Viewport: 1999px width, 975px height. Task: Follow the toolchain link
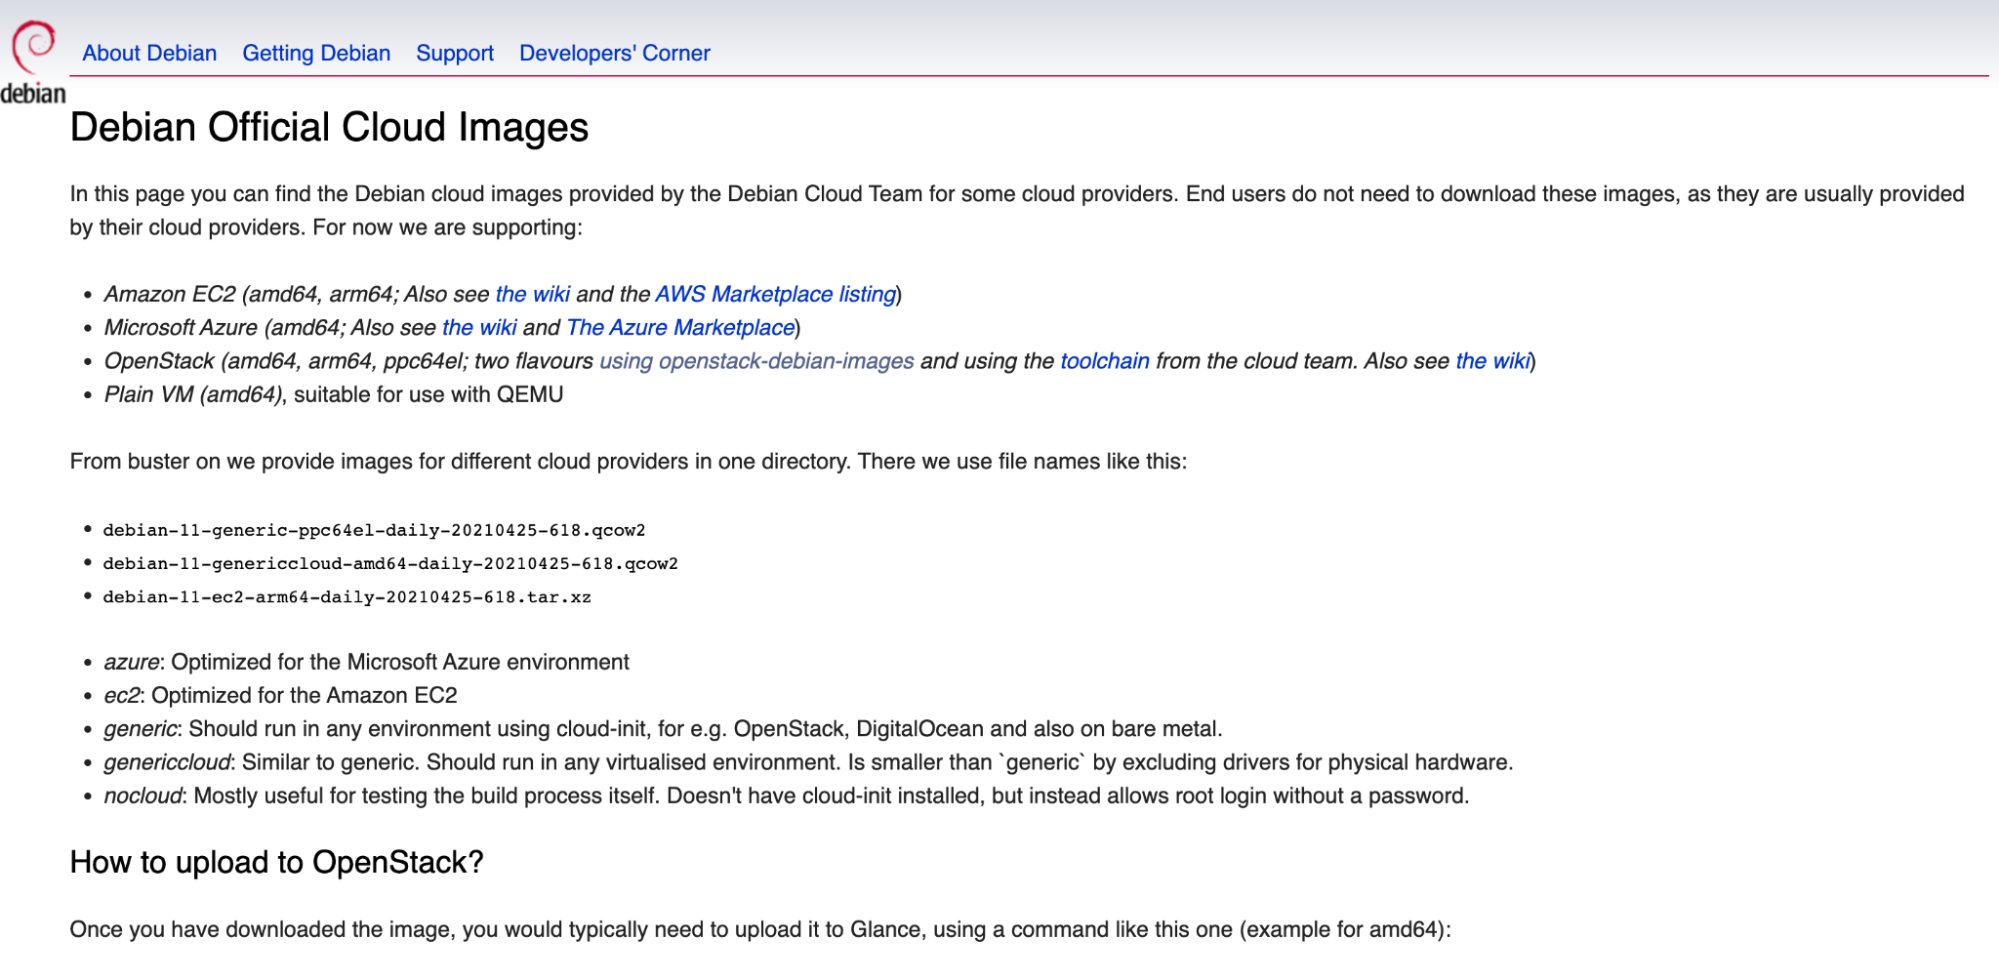coord(1104,361)
